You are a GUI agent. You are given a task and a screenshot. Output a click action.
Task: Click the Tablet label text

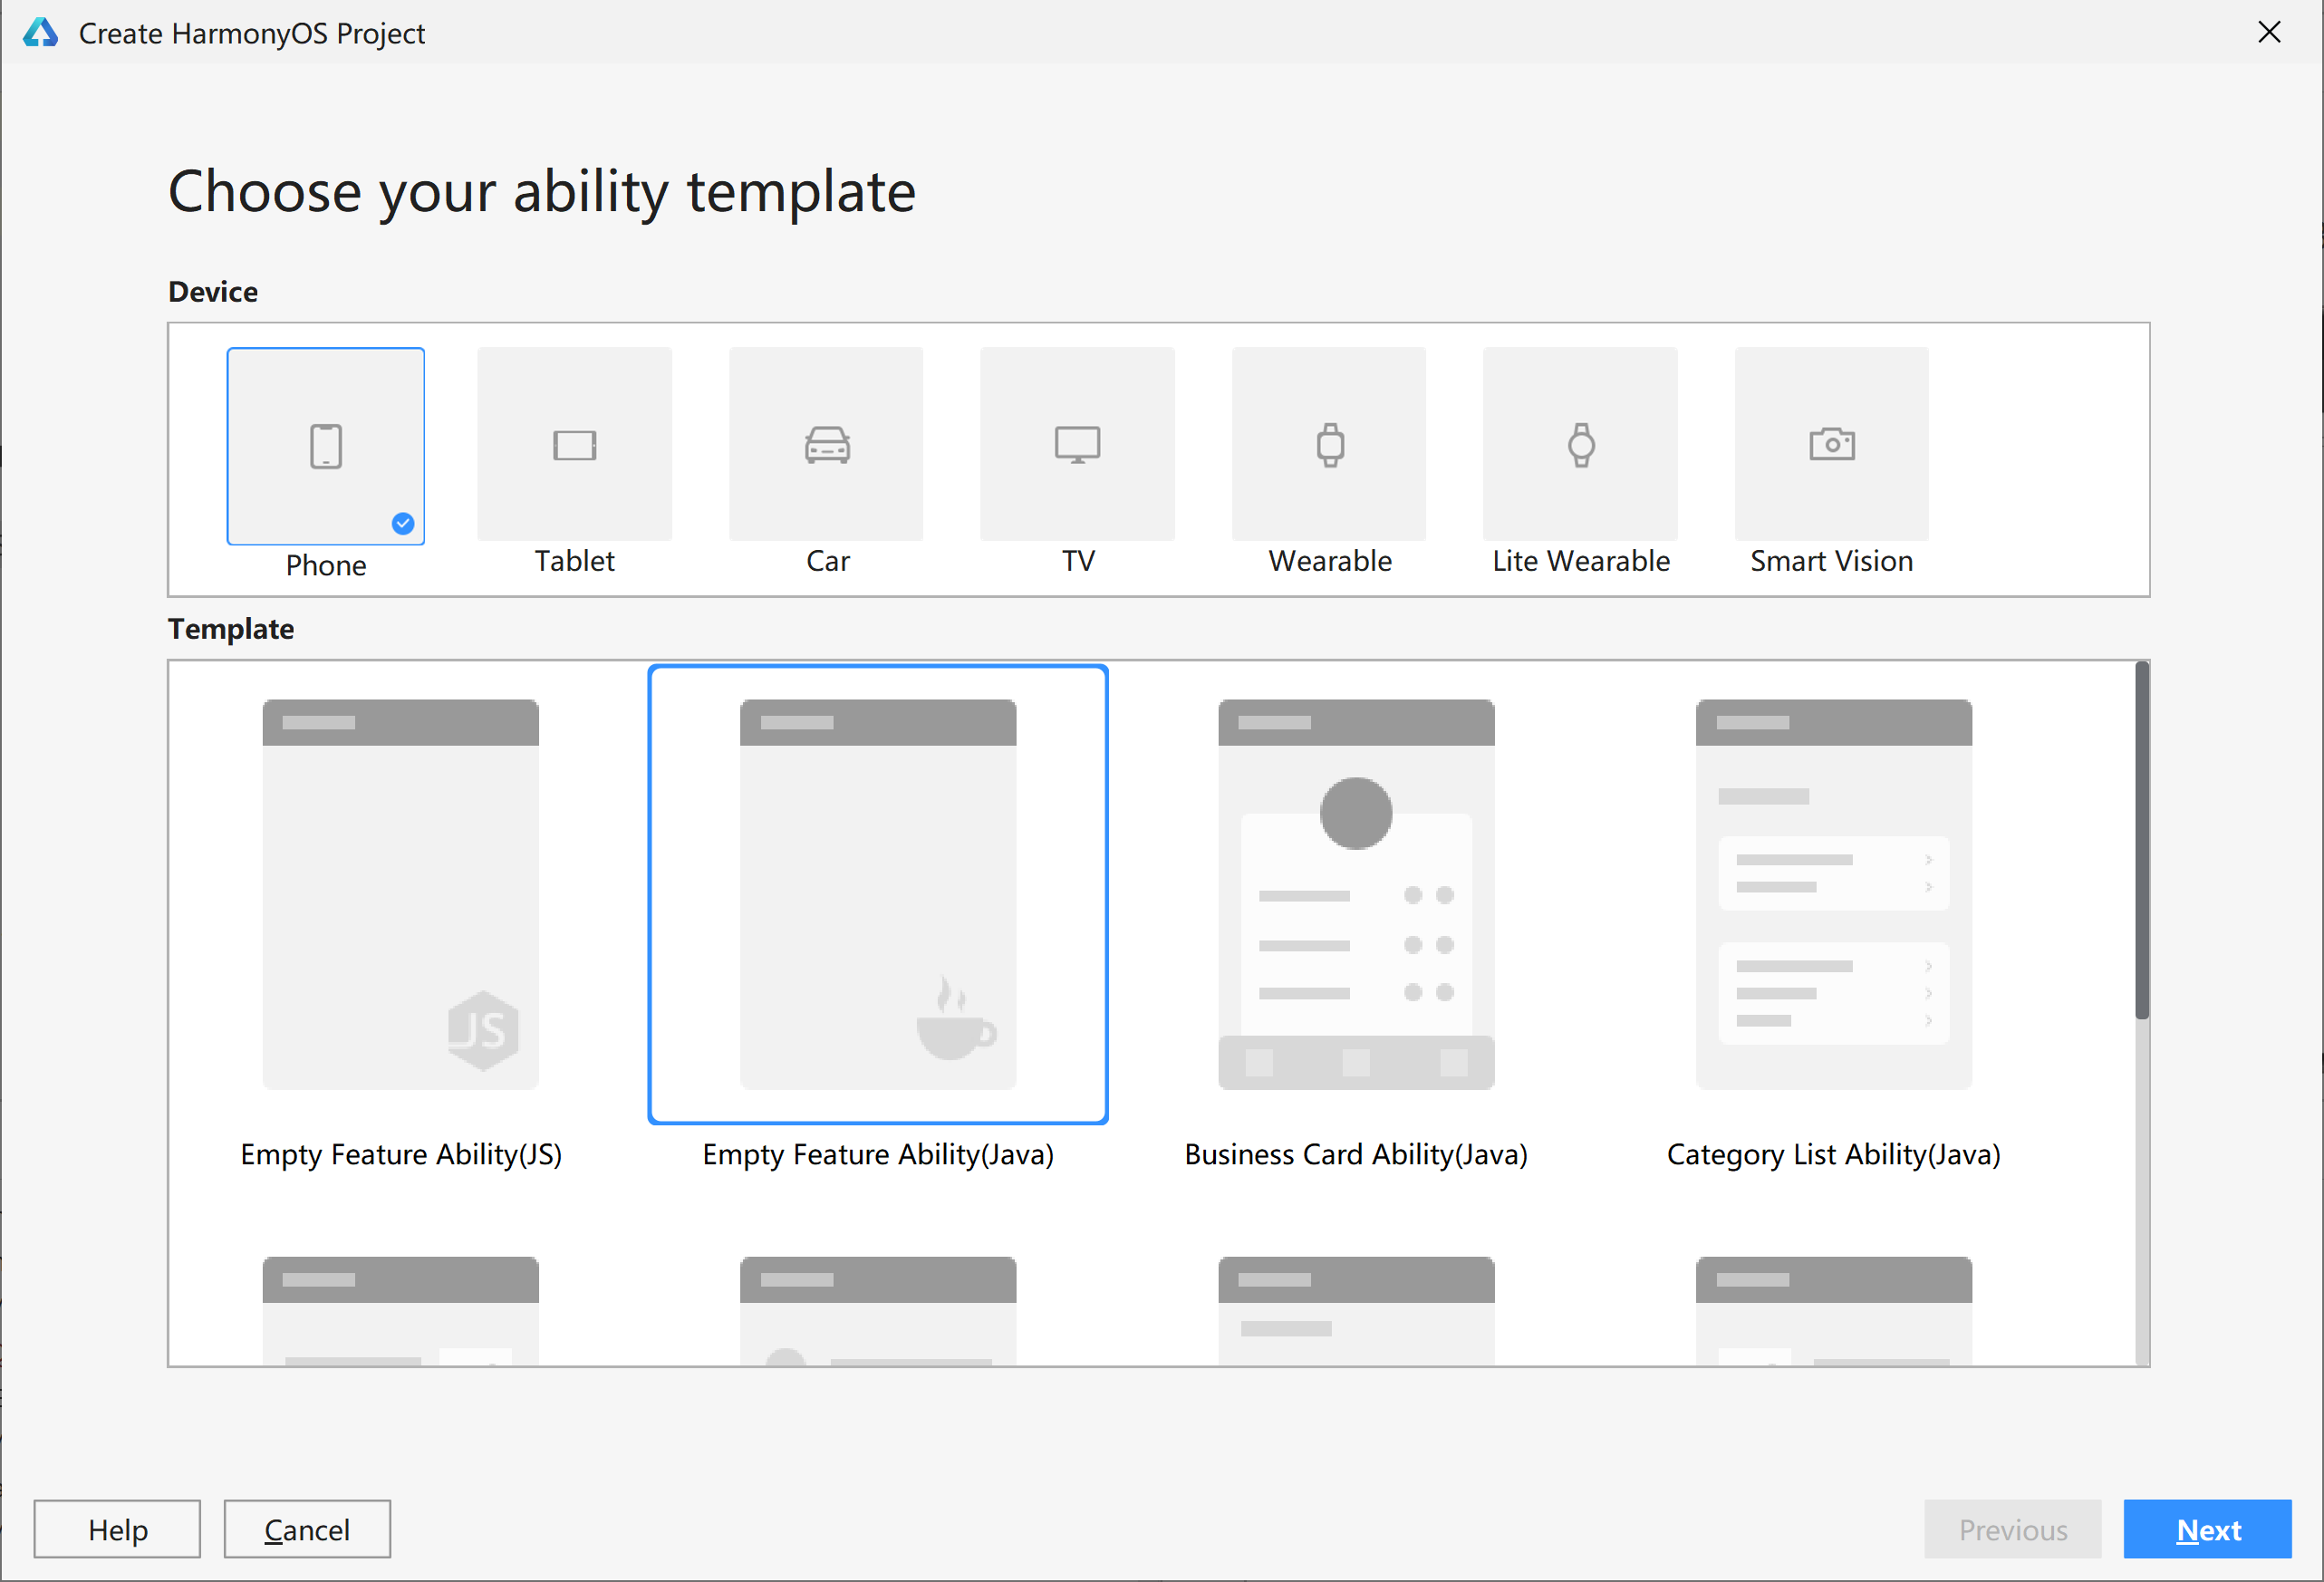[x=575, y=561]
